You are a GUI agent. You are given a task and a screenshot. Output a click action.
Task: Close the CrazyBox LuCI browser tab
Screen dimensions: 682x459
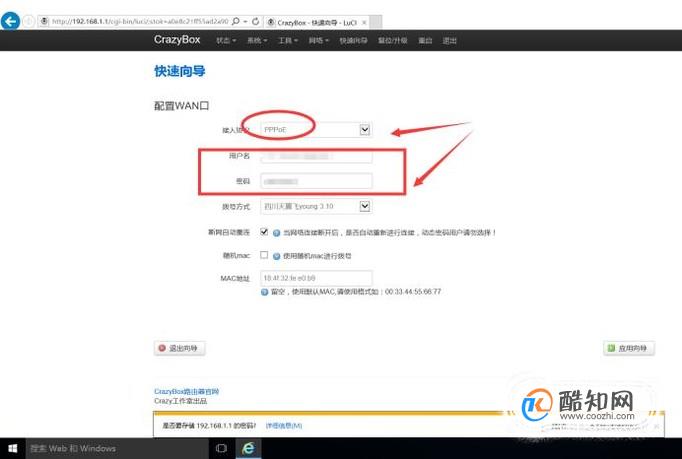point(364,22)
